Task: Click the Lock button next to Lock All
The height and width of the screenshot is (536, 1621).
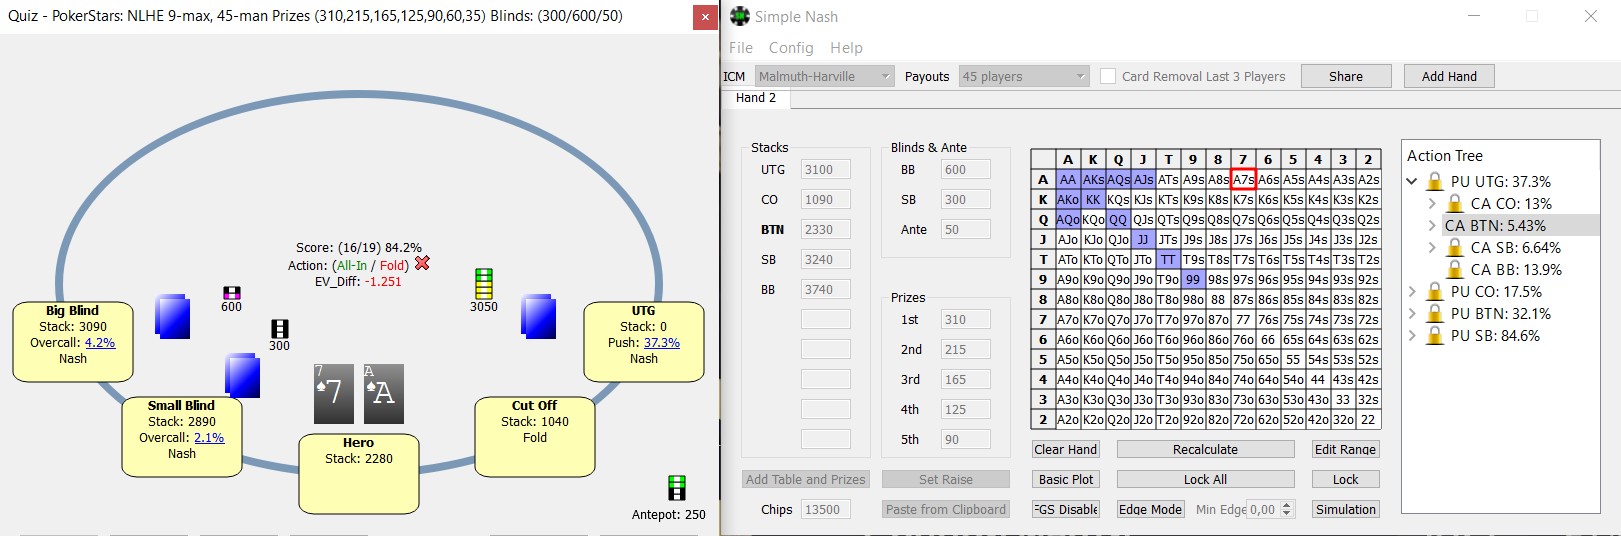Action: pyautogui.click(x=1345, y=479)
